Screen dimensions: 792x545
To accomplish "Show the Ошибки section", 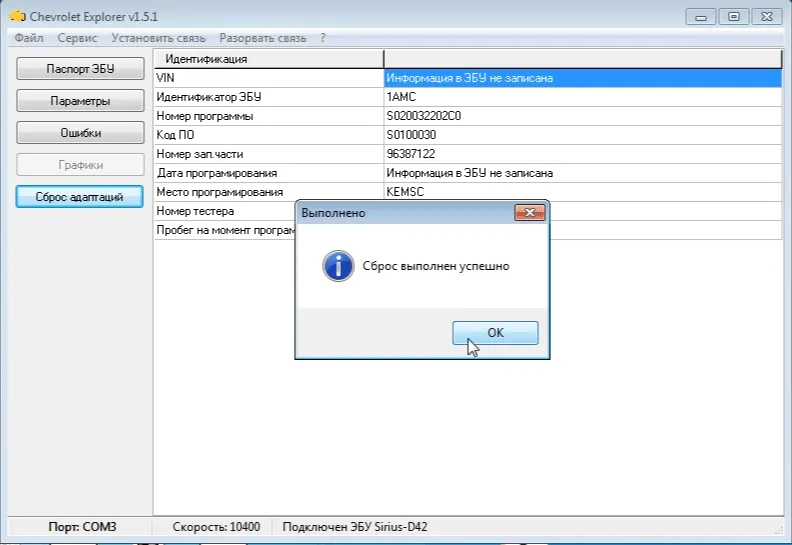I will [80, 133].
